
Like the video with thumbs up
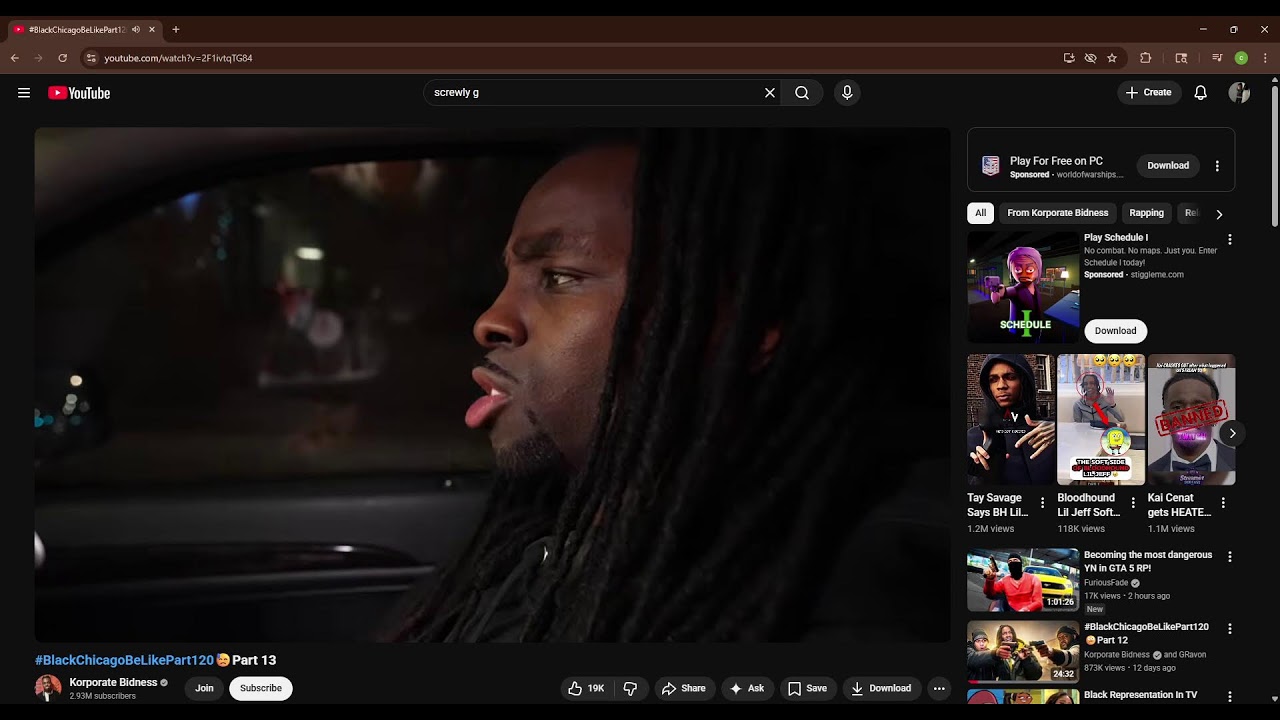tap(587, 688)
